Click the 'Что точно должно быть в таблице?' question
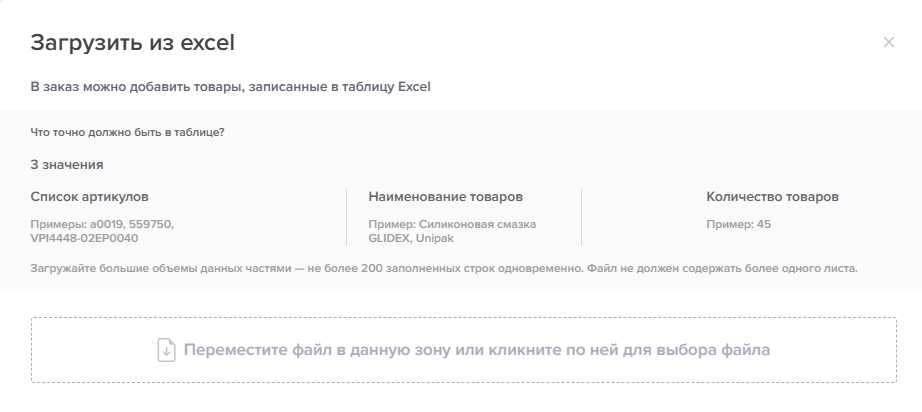Viewport: 922px width, 412px height. 128,132
